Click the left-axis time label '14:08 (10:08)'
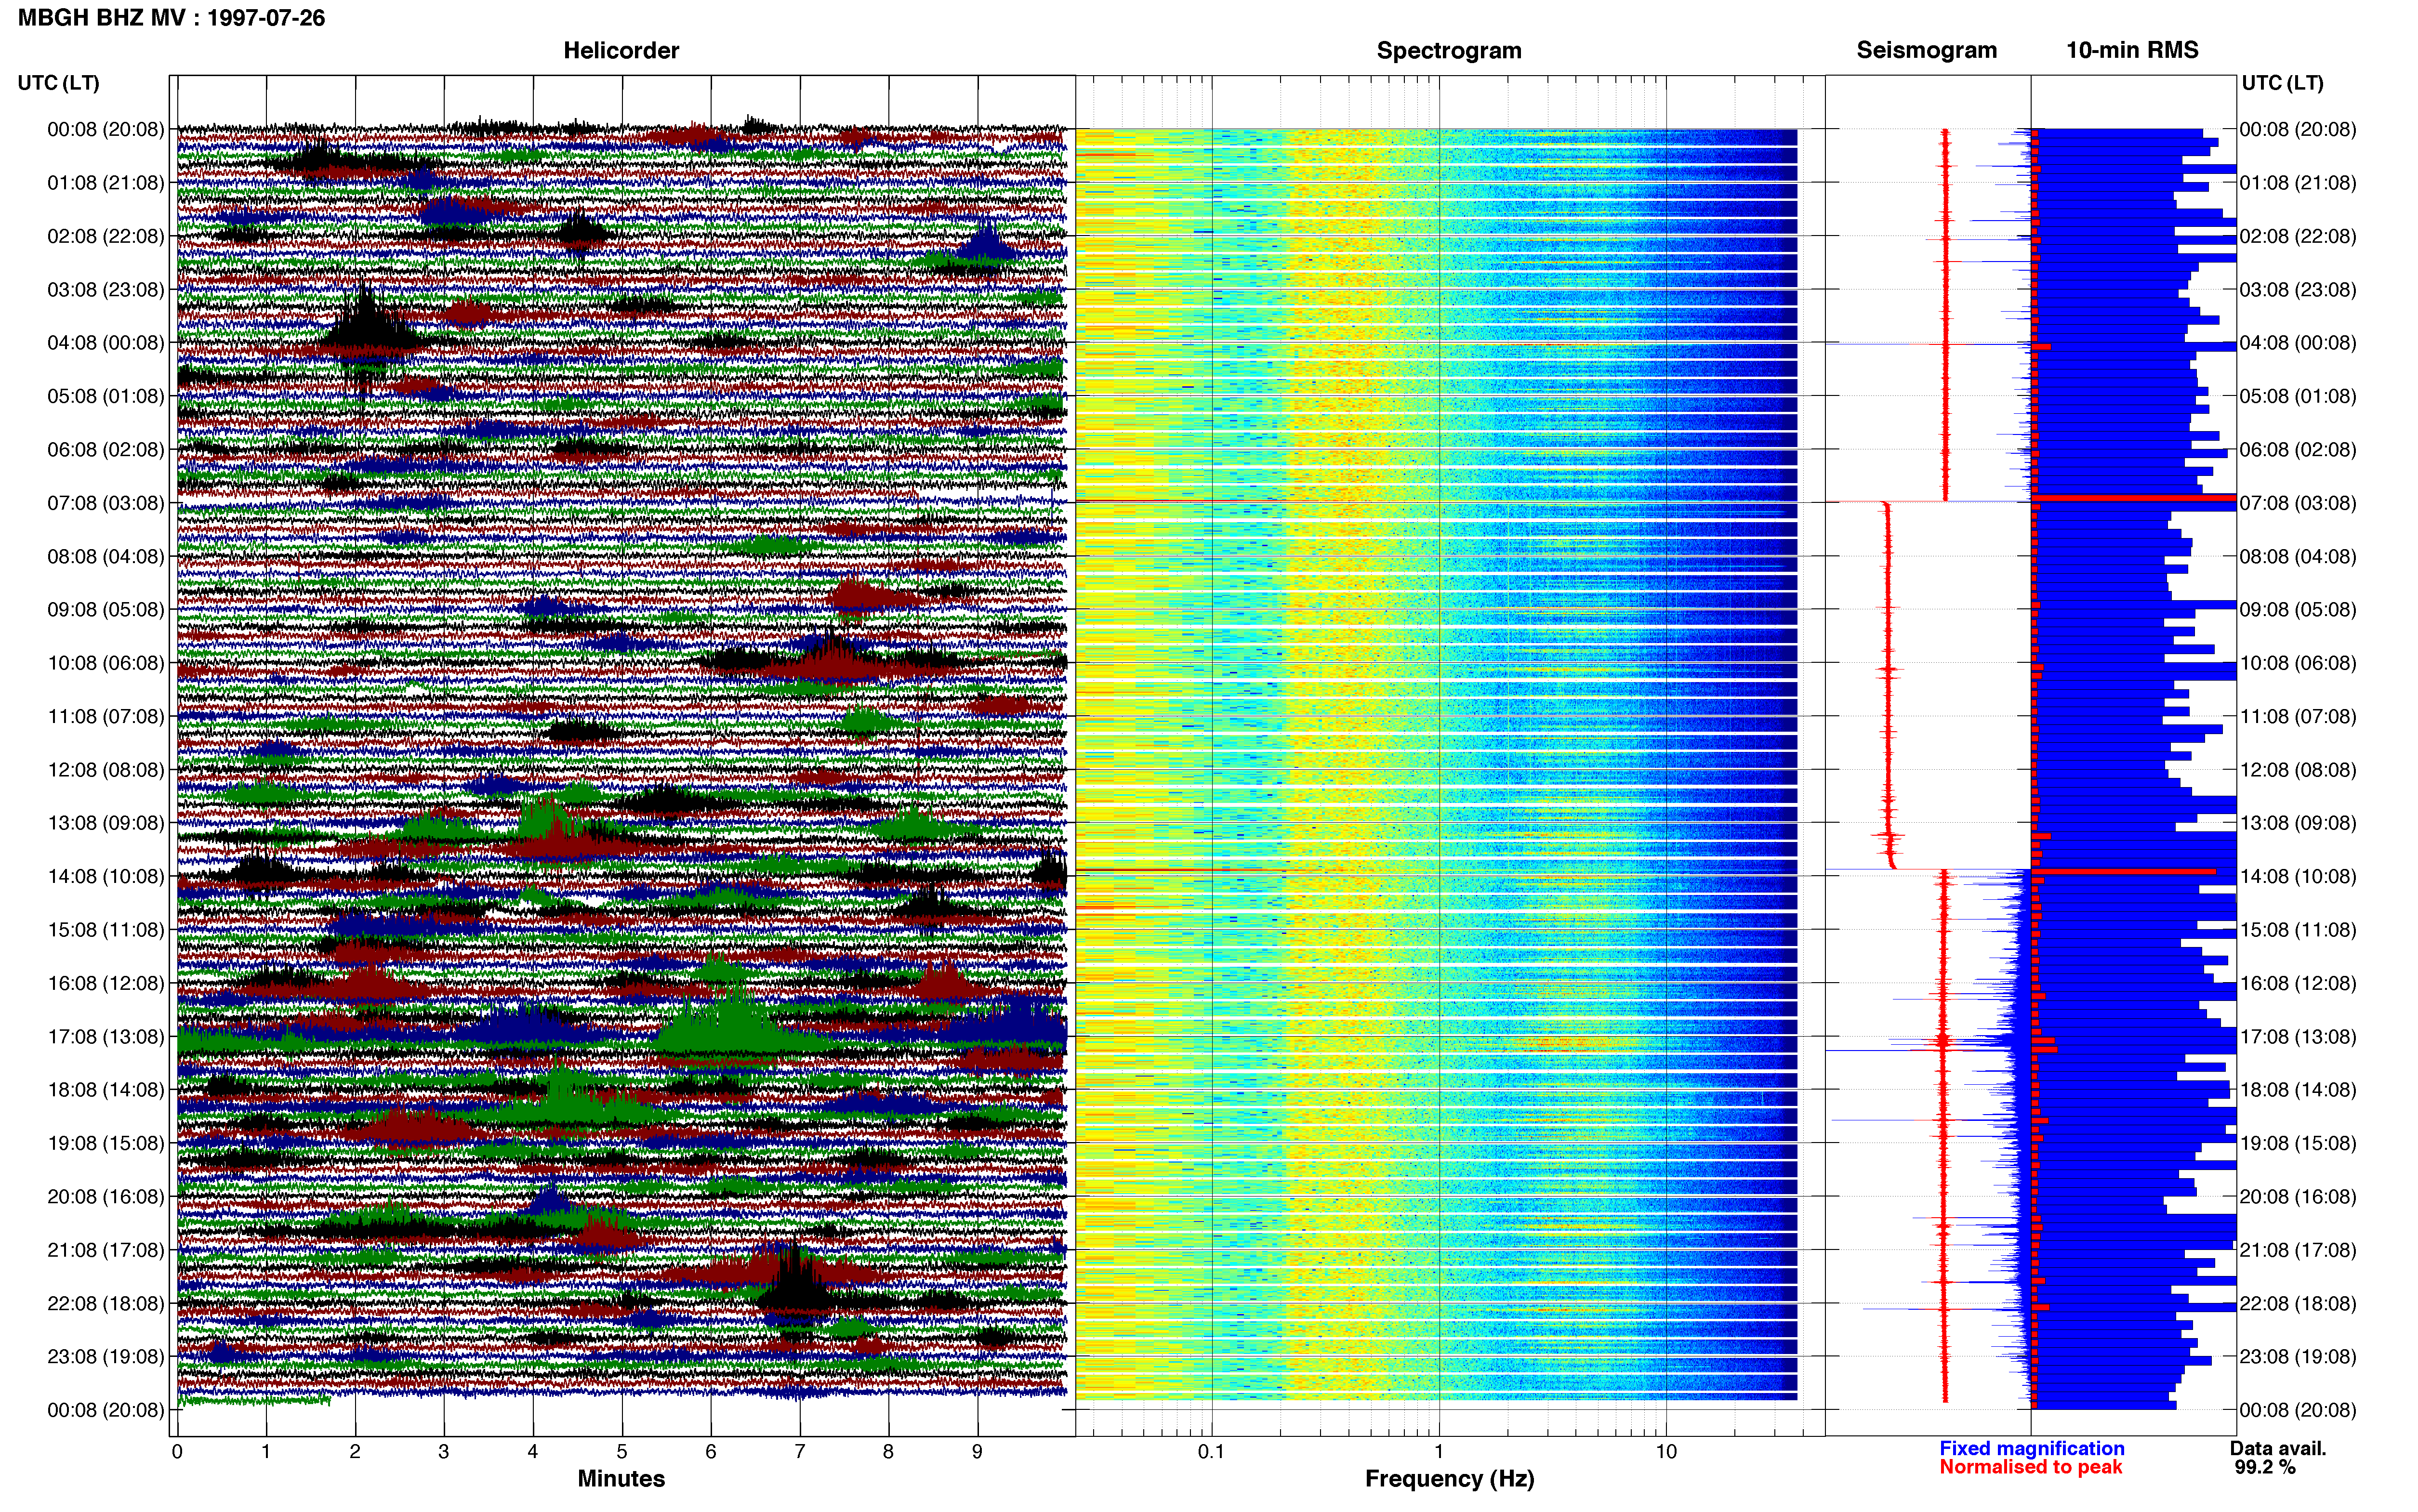Viewport: 2418px width, 1512px height. [x=106, y=877]
